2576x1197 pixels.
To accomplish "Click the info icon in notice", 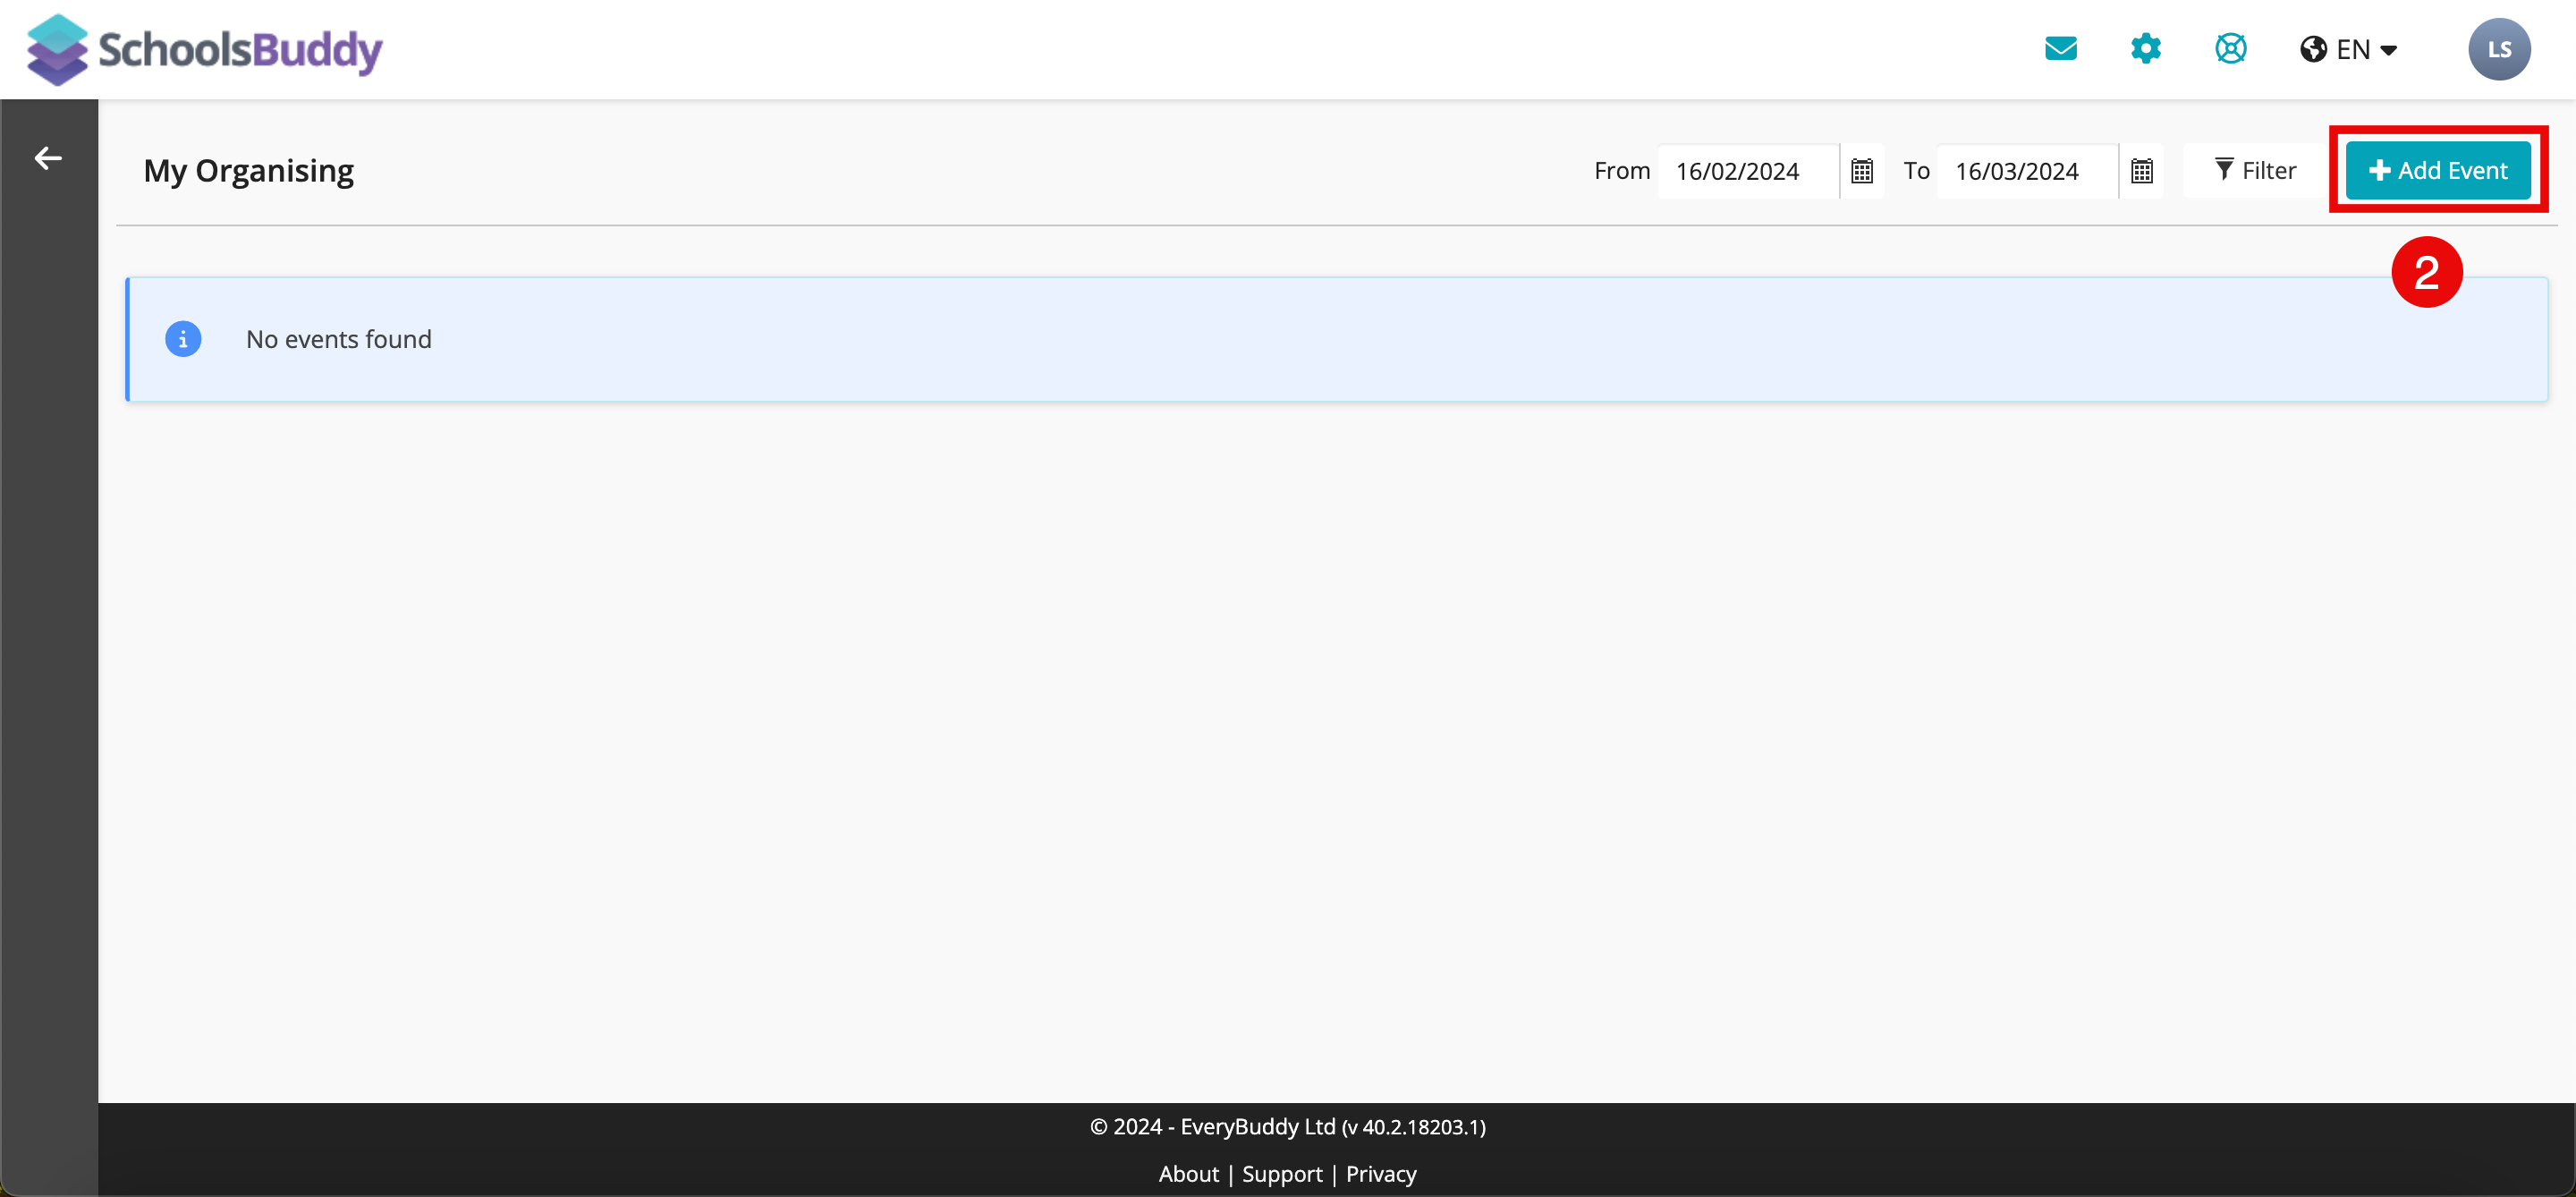I will 183,339.
